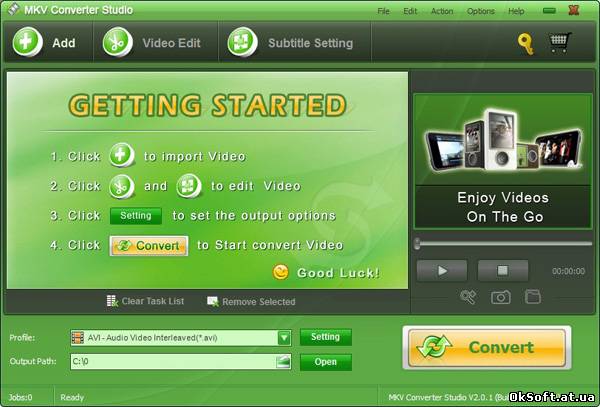Click the 00:00:00 time display
600x407 pixels.
point(568,271)
